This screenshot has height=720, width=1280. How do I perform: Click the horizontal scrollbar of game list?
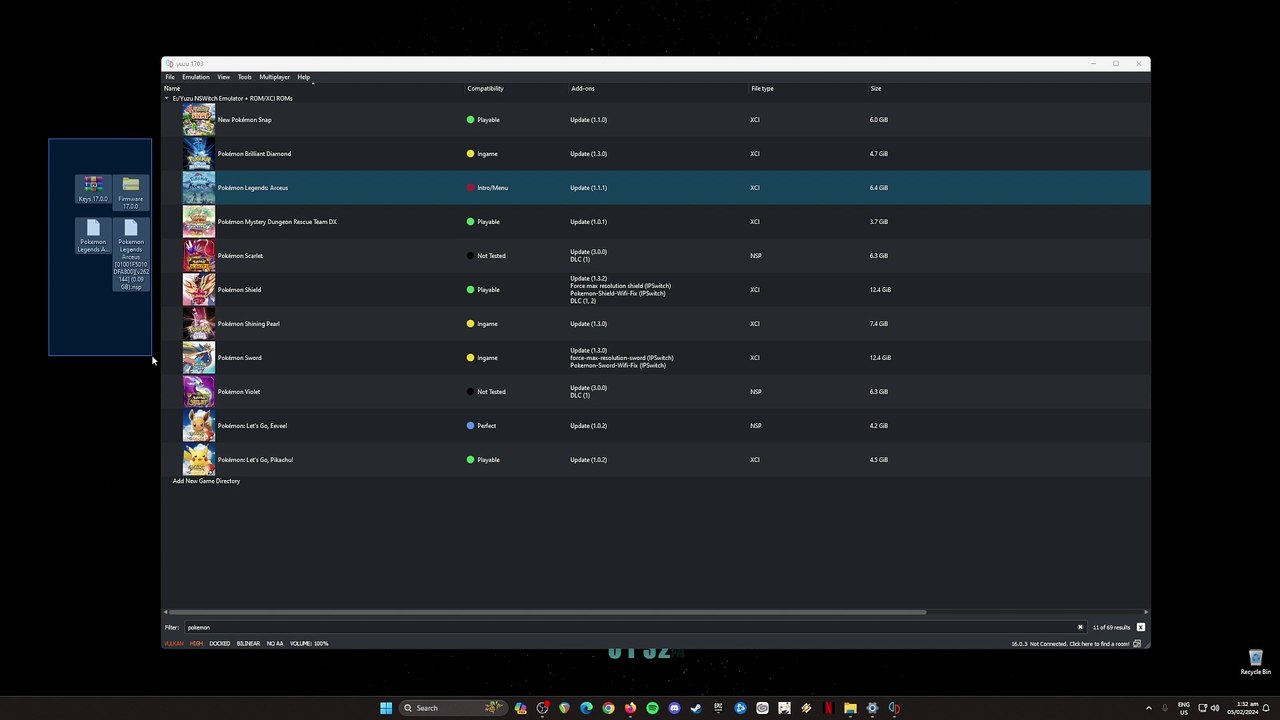click(547, 612)
